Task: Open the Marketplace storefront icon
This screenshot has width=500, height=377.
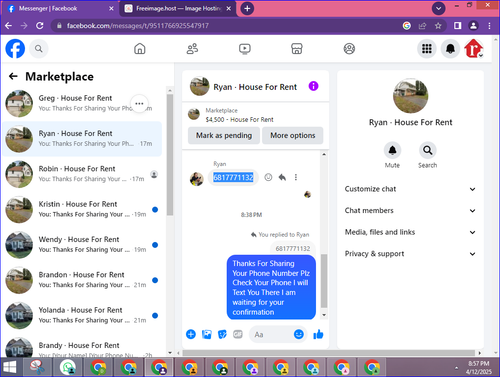Action: point(297,49)
